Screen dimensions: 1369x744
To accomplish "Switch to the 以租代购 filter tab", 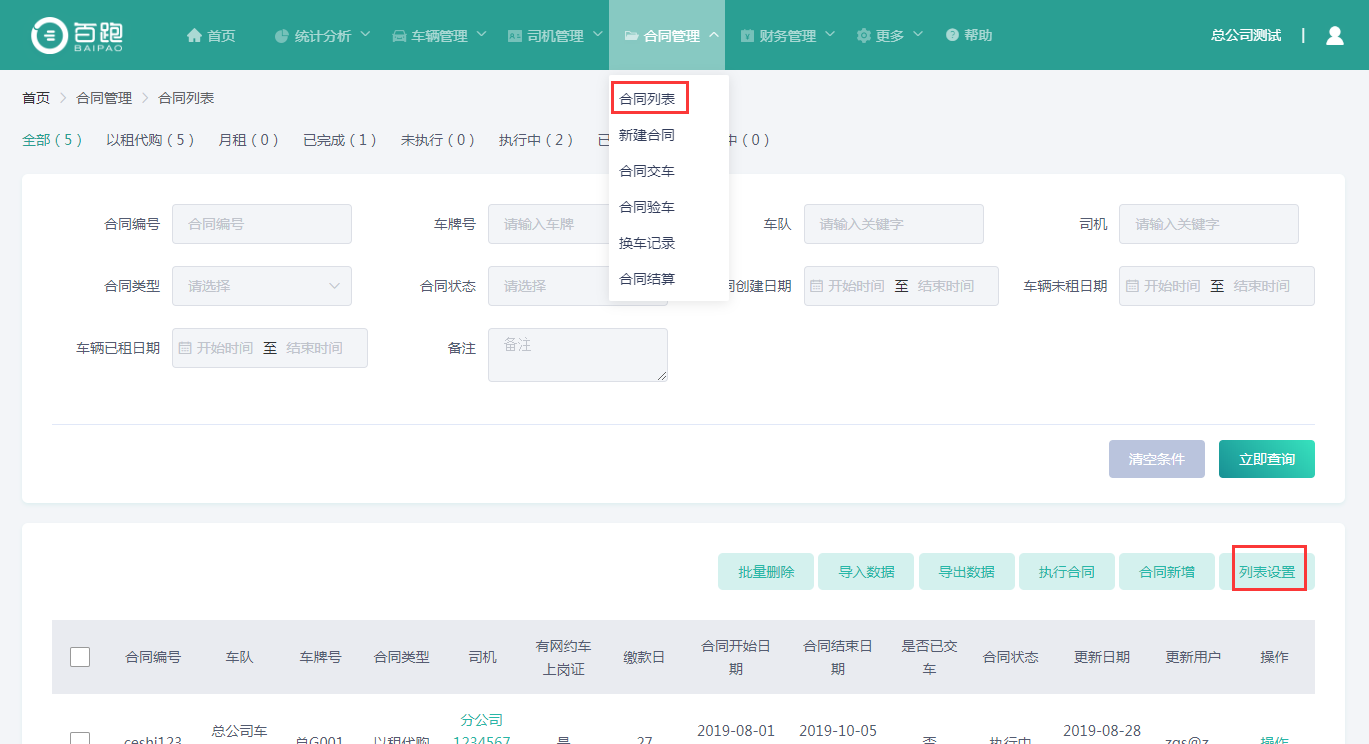I will pyautogui.click(x=150, y=140).
